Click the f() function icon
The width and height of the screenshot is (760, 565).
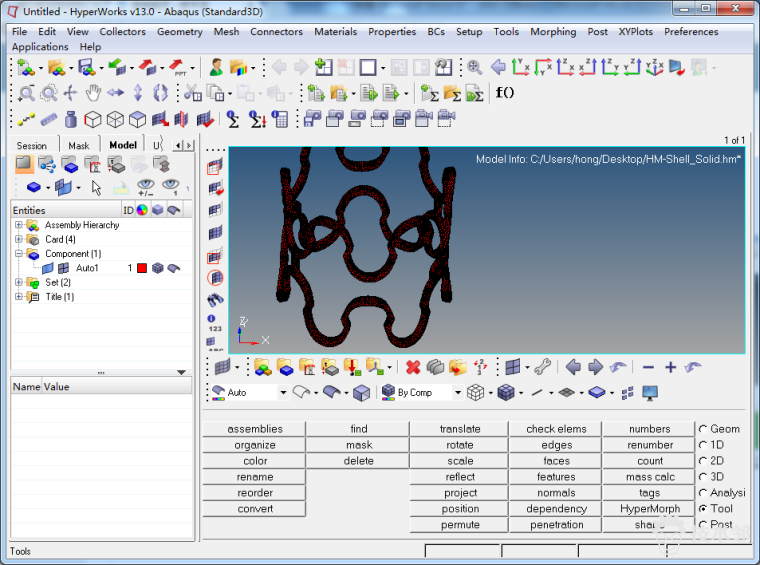pyautogui.click(x=504, y=93)
